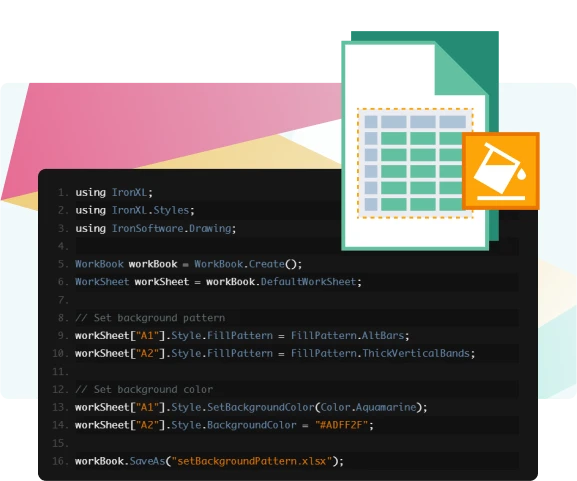Click the orange paint bucket fill icon
The width and height of the screenshot is (577, 481).
[501, 171]
